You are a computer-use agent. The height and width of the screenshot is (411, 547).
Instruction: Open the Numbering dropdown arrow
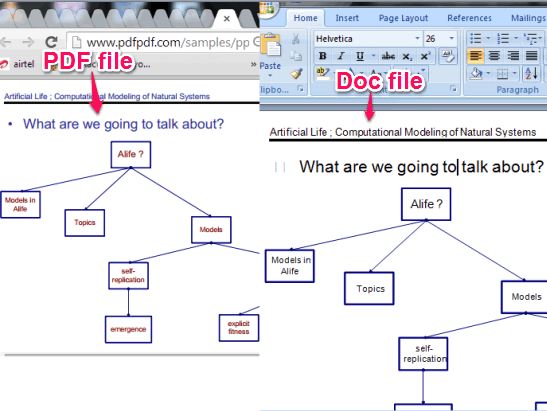516,38
